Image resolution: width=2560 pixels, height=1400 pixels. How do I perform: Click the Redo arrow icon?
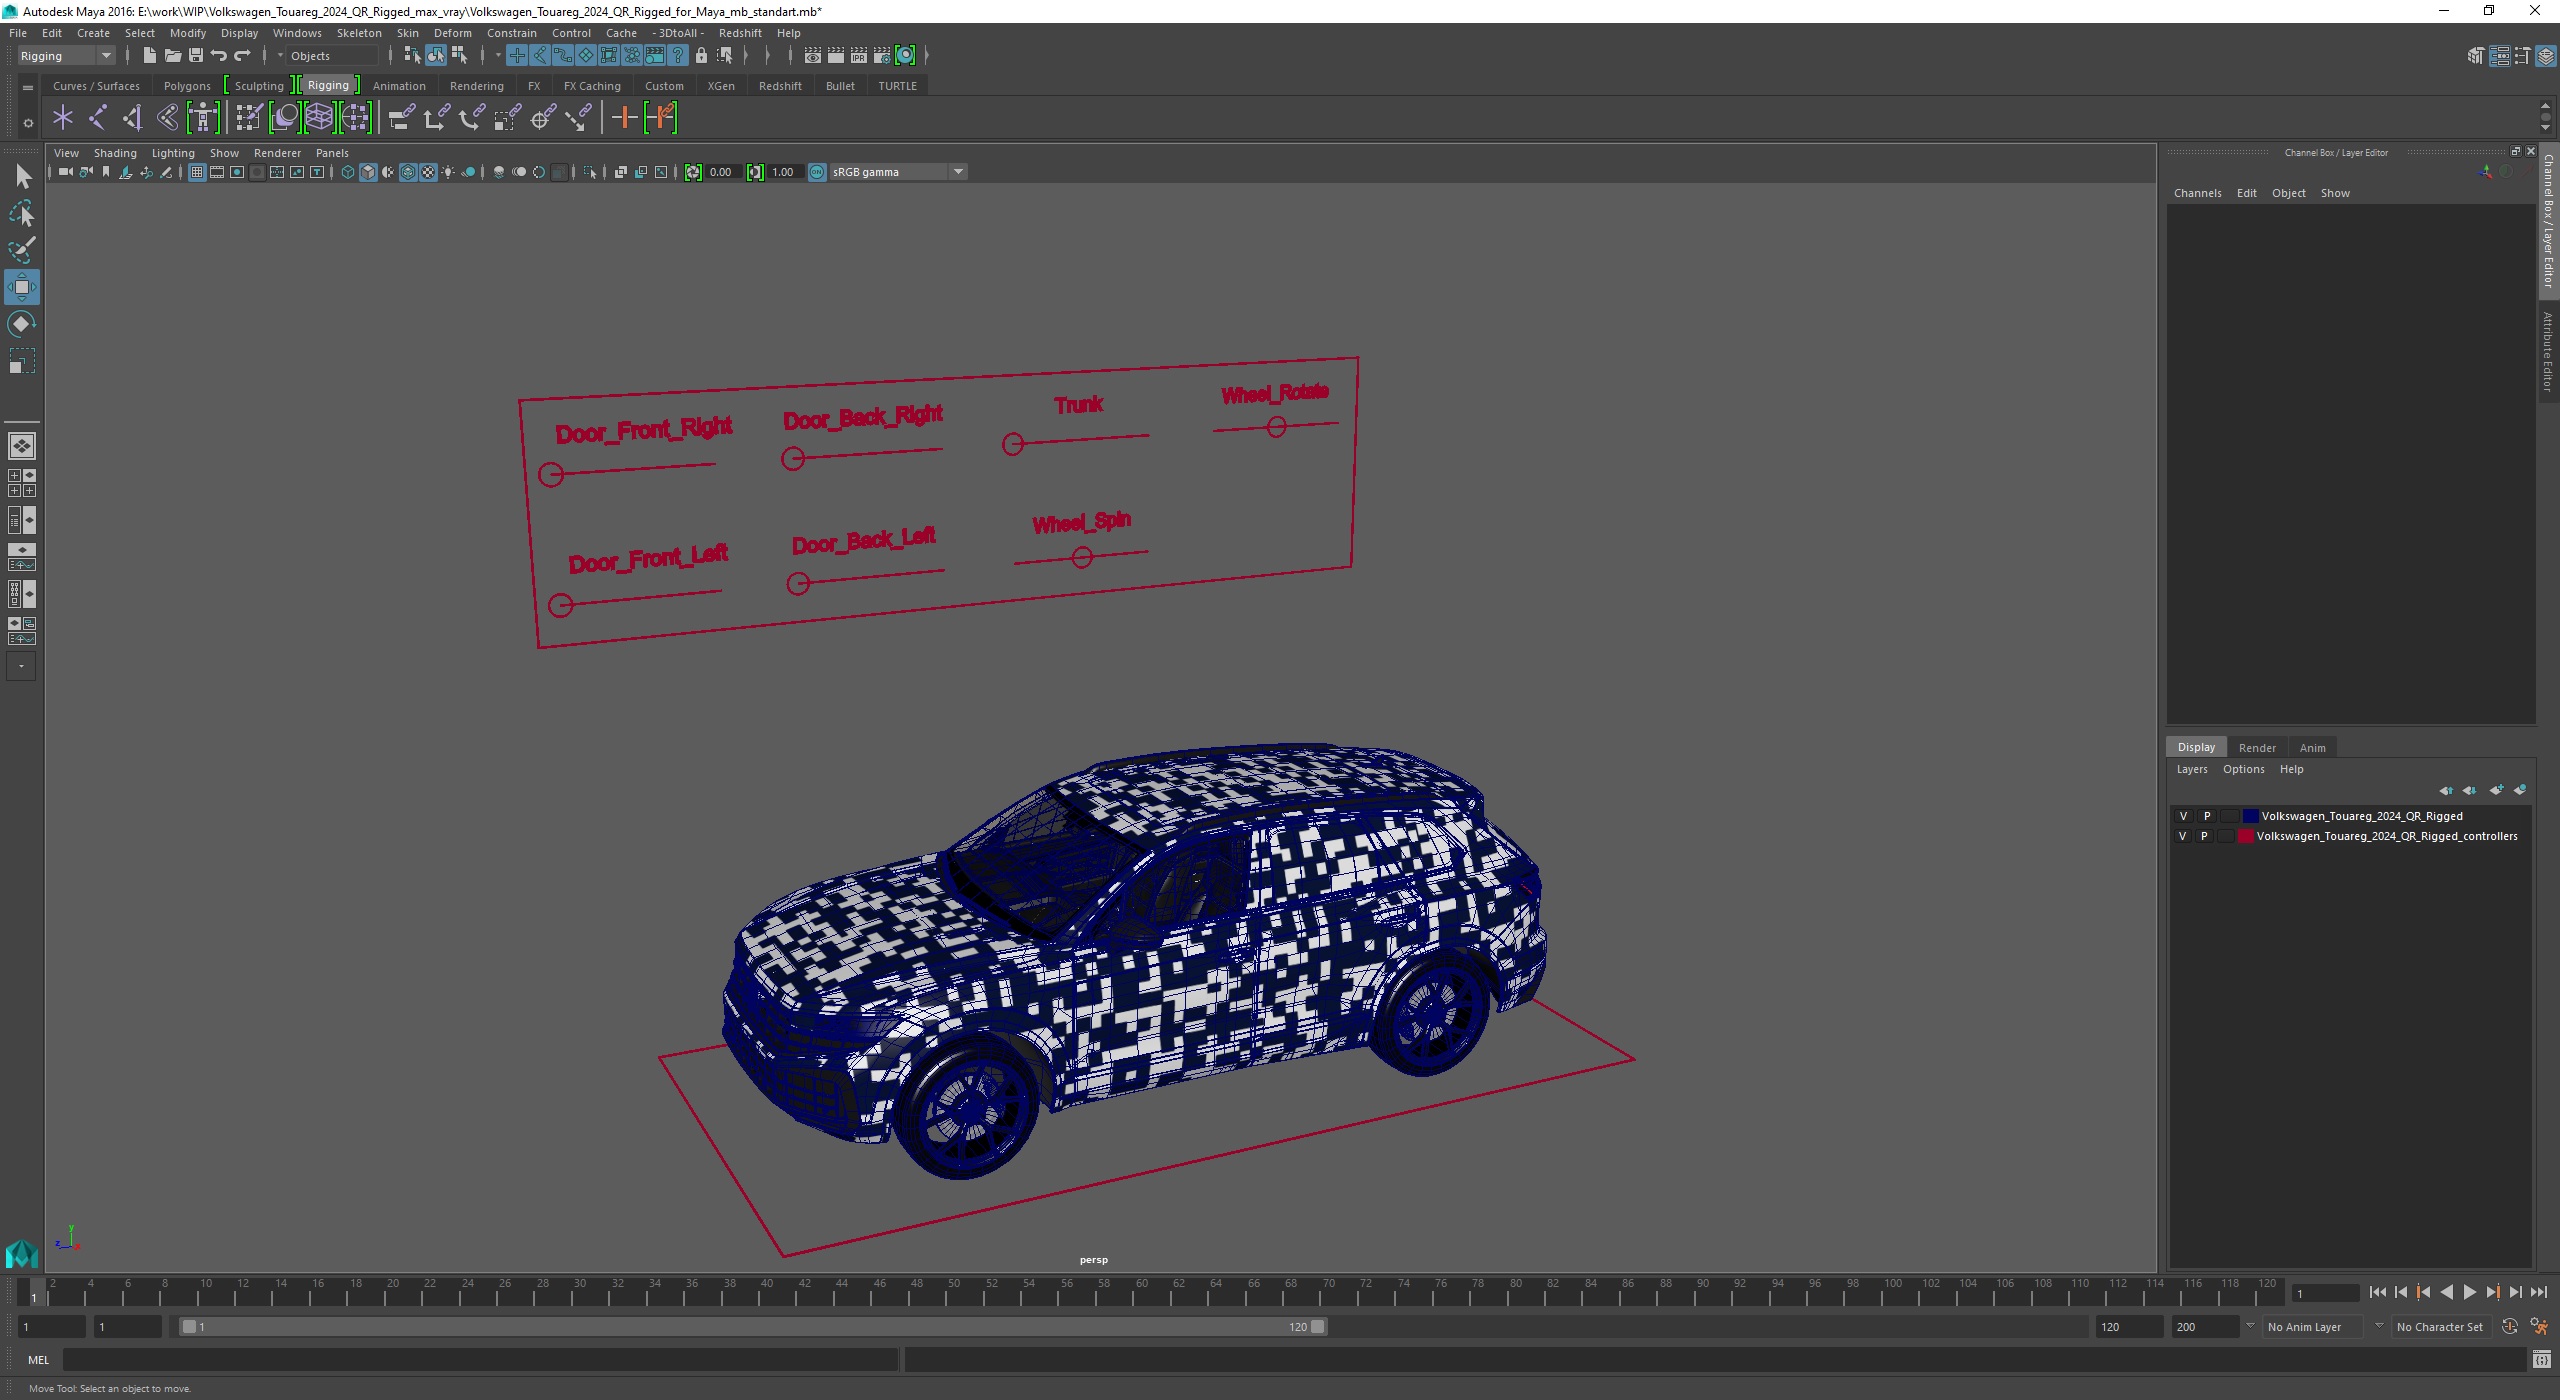[x=242, y=56]
